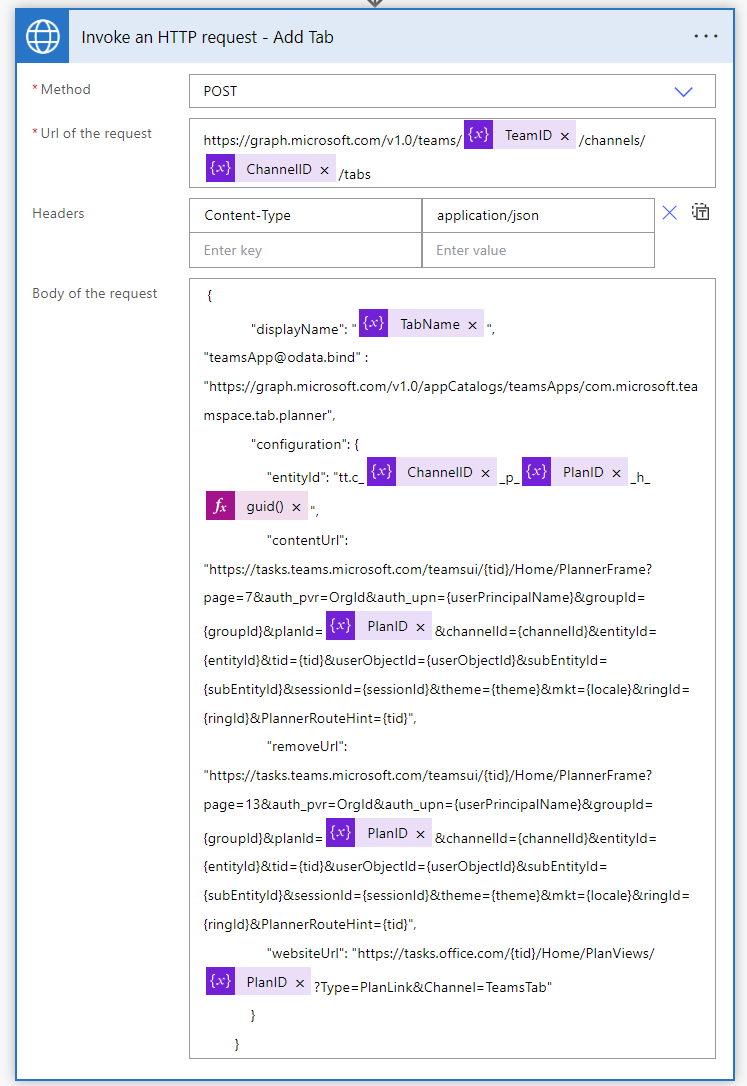Click the empty Enter key header field
Screen dimensions: 747x1086
(x=305, y=250)
